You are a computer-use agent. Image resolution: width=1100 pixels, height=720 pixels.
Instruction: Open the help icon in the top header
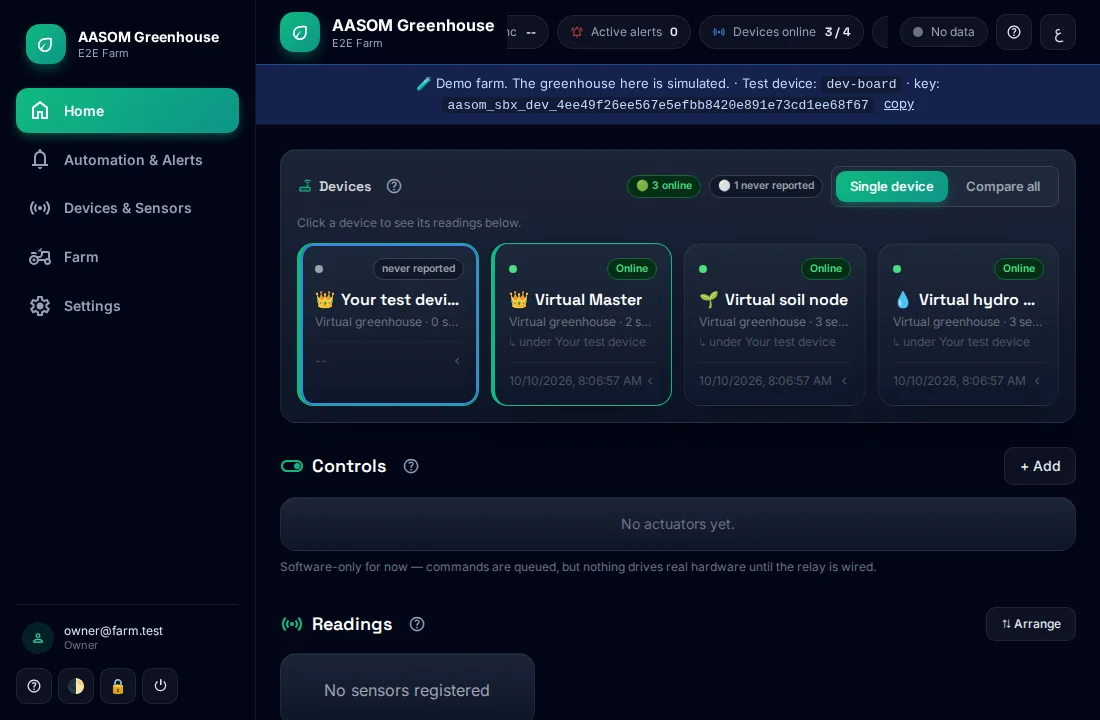coord(1014,32)
